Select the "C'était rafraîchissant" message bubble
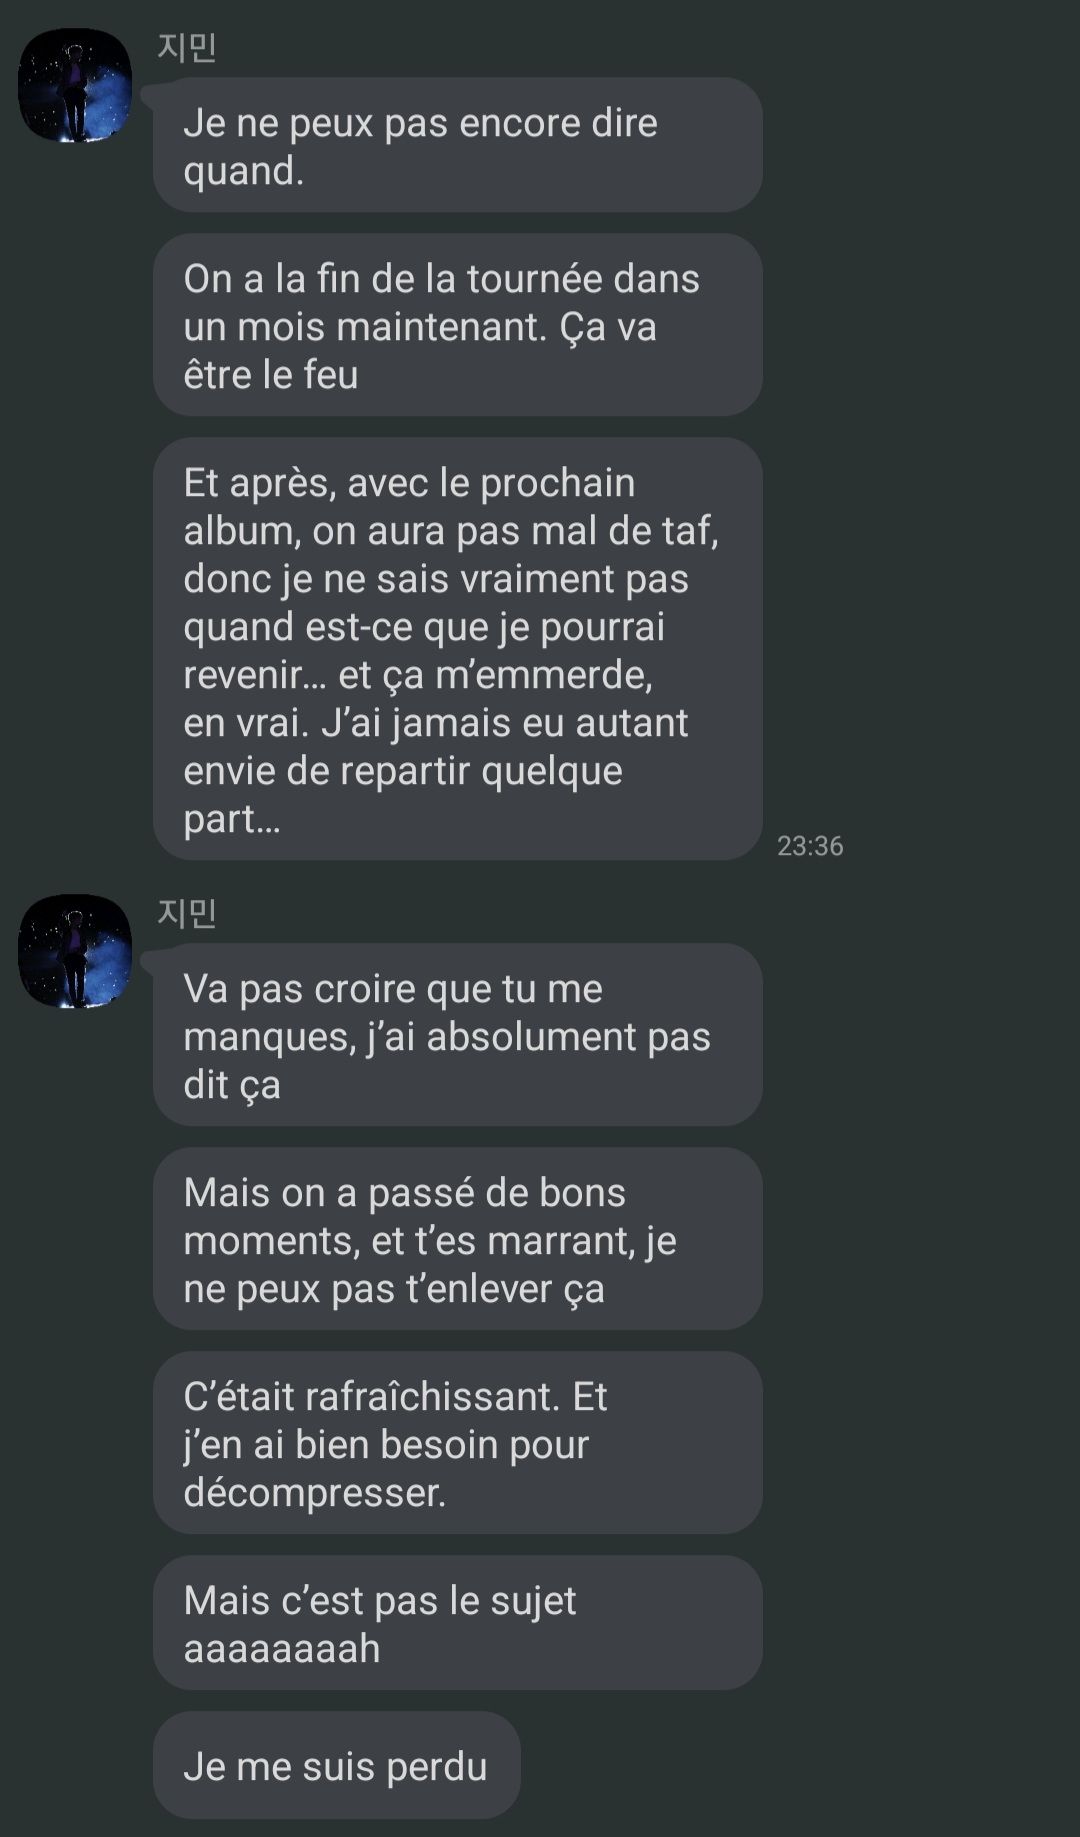1080x1837 pixels. 458,1443
